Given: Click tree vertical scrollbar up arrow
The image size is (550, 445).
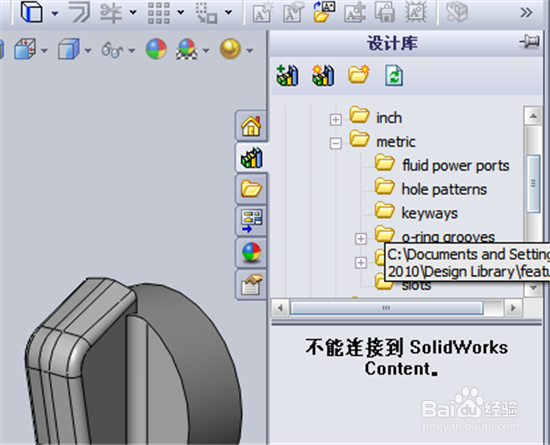Looking at the screenshot, I should coord(533,116).
